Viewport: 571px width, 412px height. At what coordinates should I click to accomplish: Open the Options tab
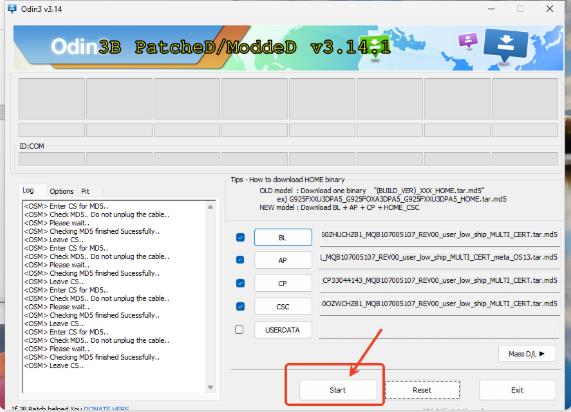click(x=61, y=191)
